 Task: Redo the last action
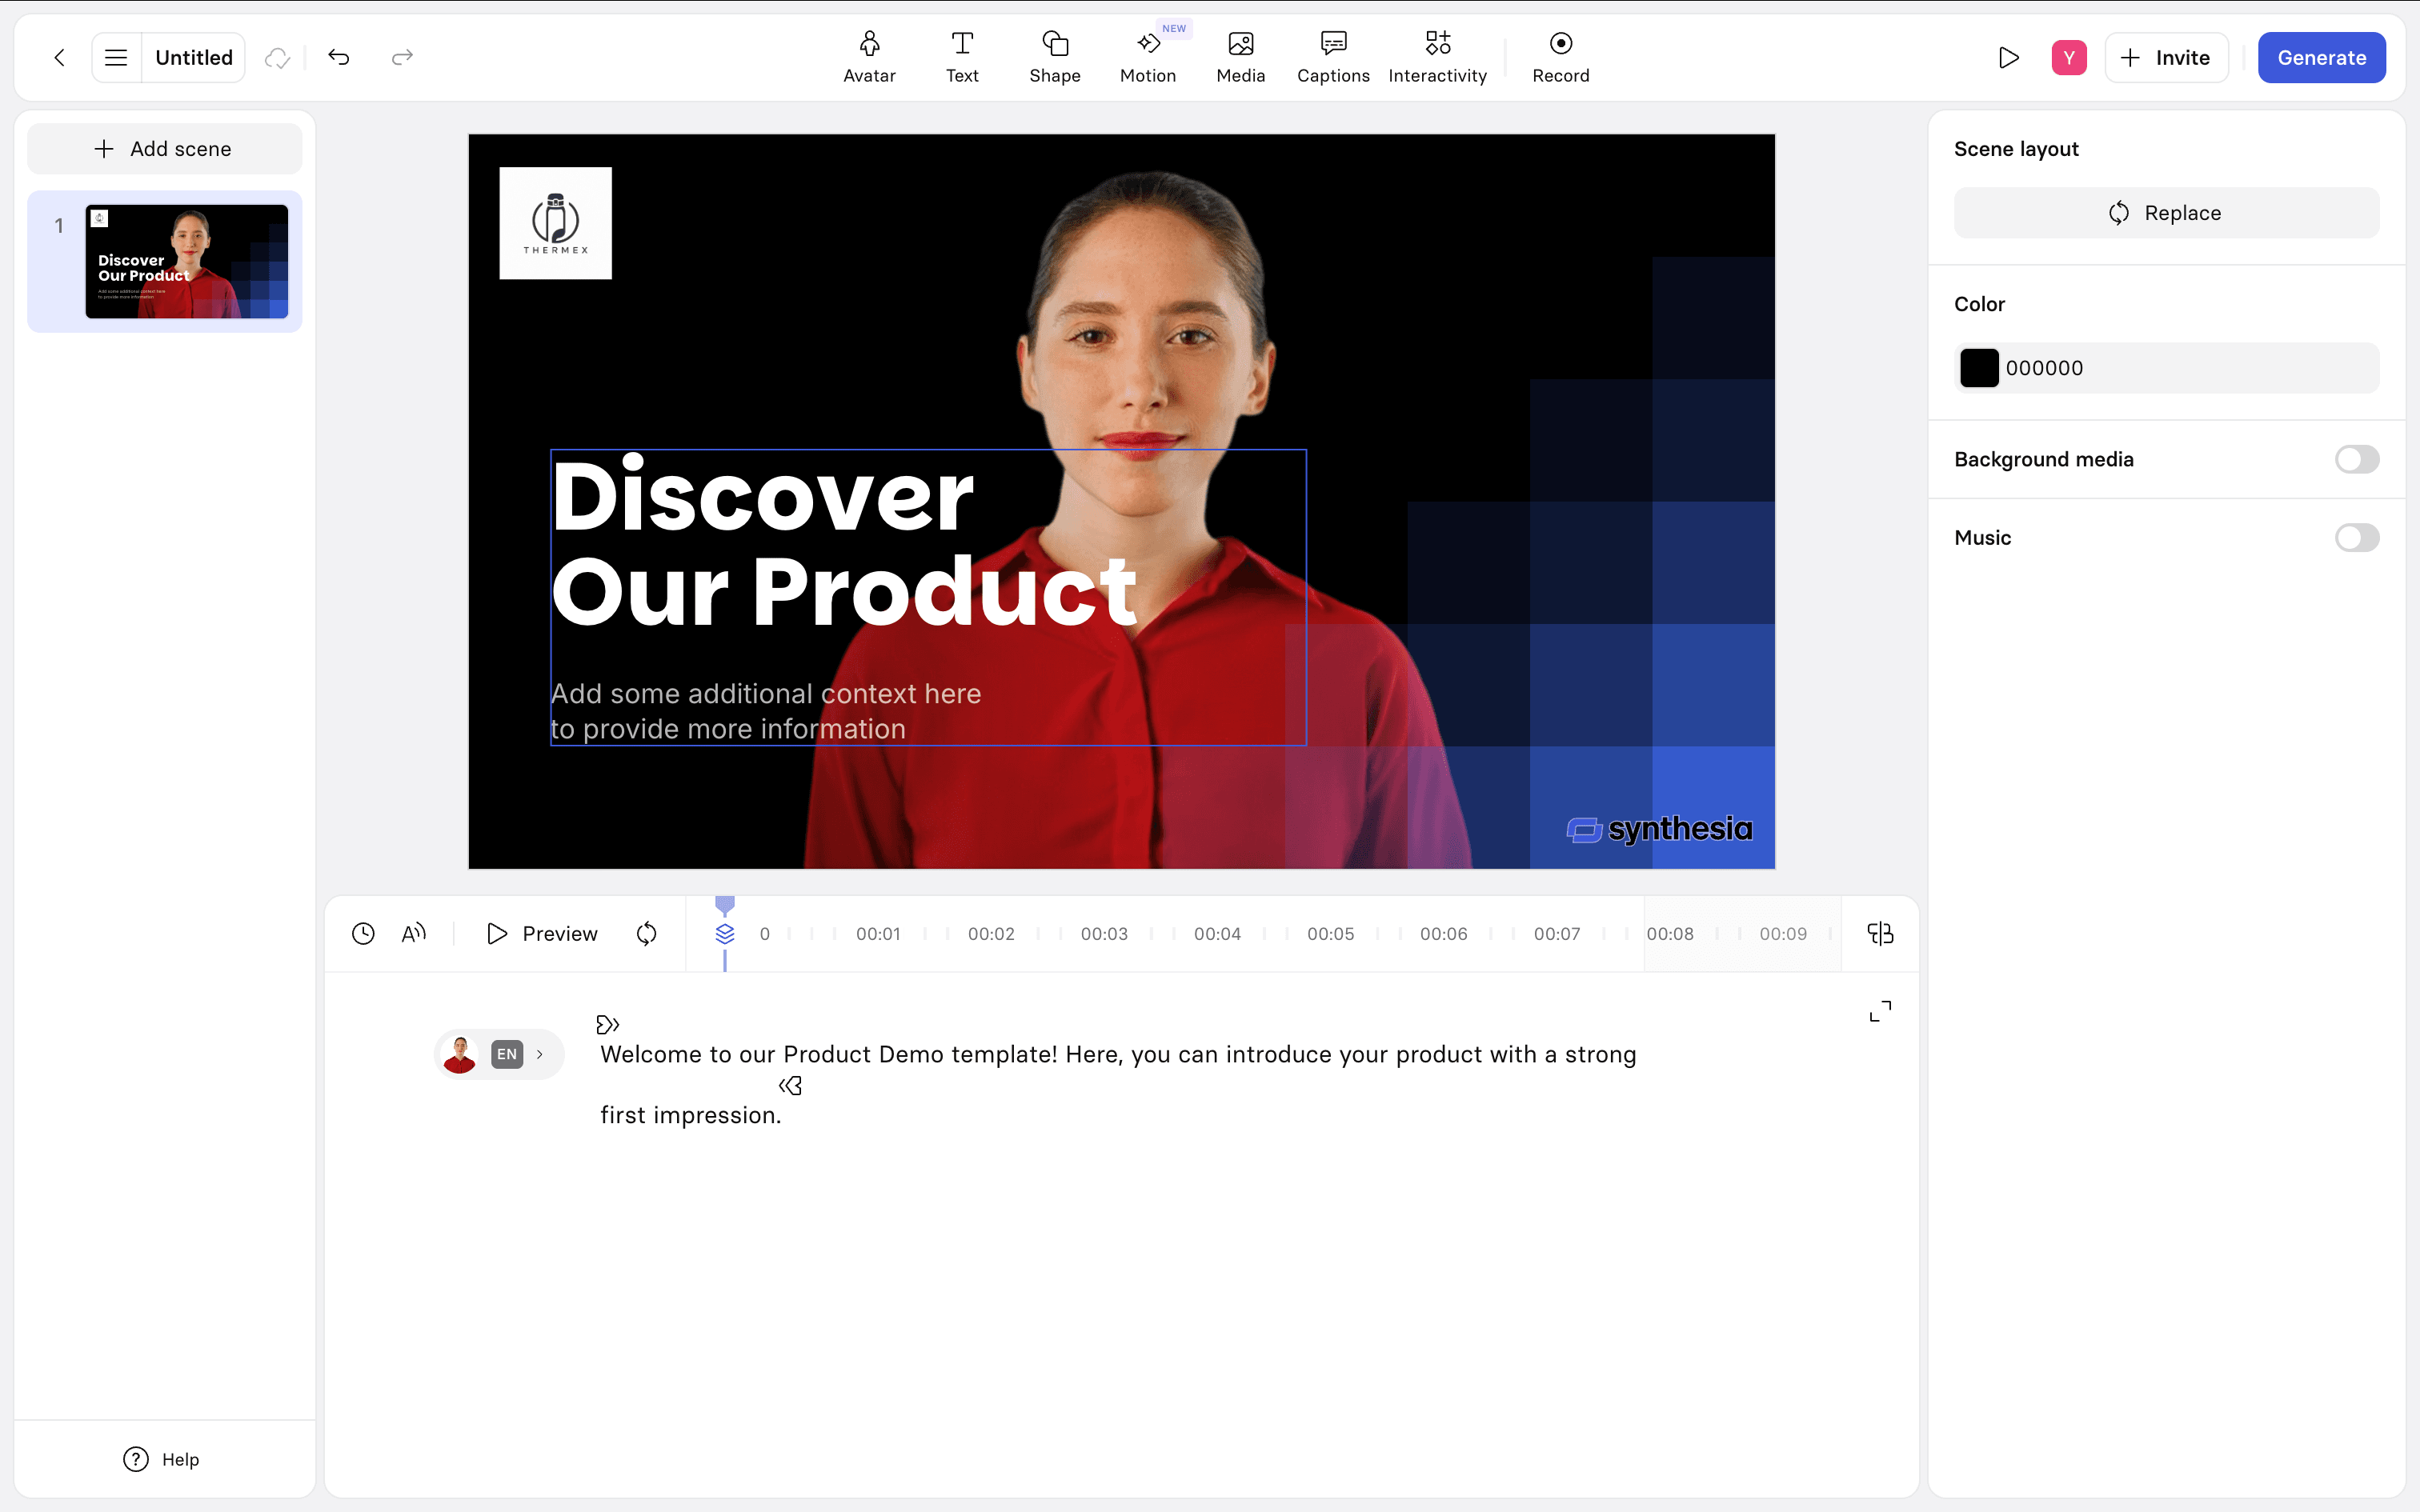click(x=402, y=57)
